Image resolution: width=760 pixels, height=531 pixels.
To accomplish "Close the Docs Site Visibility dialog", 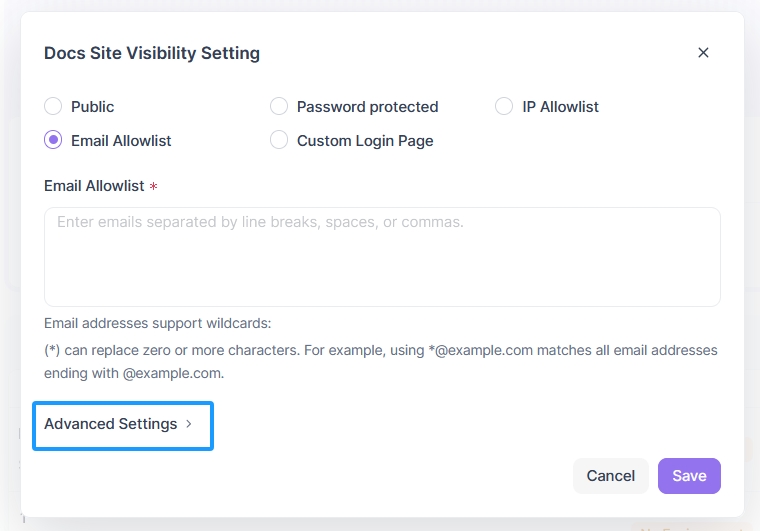I will 703,53.
